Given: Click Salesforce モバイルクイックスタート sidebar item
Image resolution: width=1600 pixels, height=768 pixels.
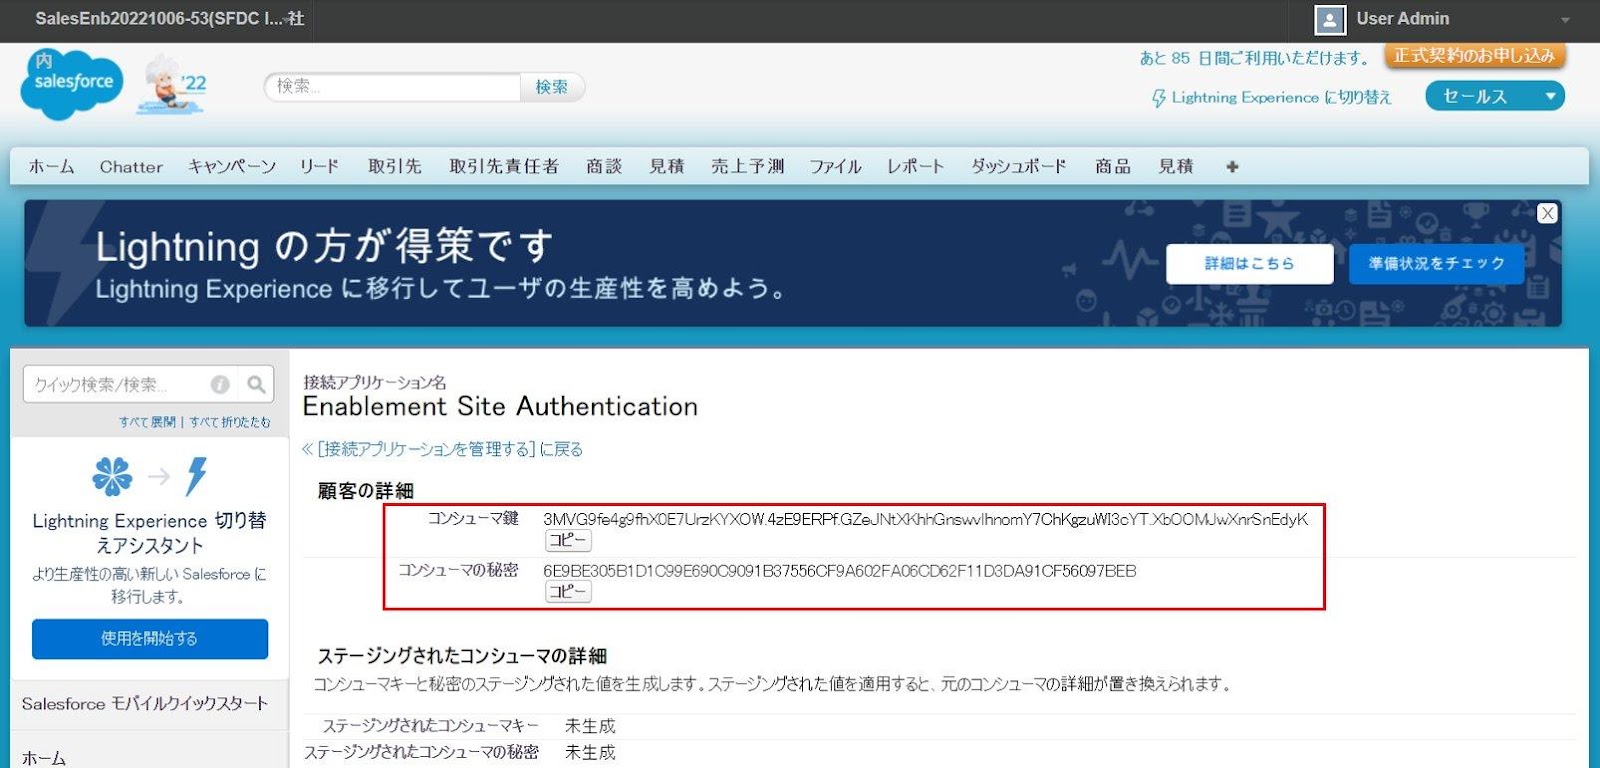Looking at the screenshot, I should 145,704.
